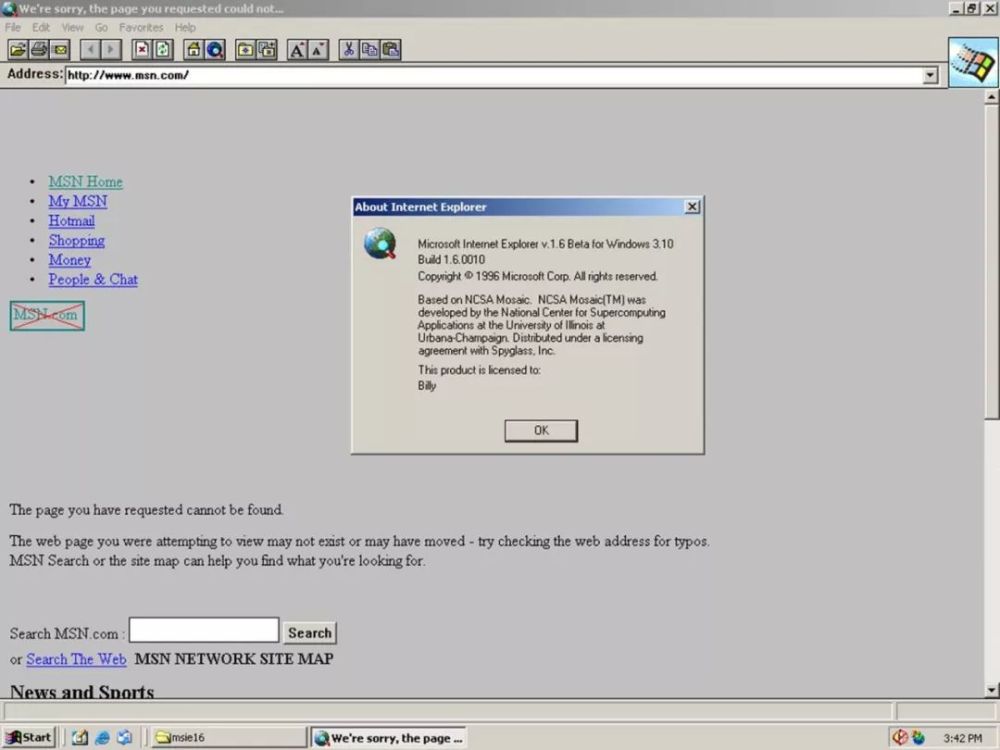Open the Hotmail link
The height and width of the screenshot is (750, 1000).
71,221
